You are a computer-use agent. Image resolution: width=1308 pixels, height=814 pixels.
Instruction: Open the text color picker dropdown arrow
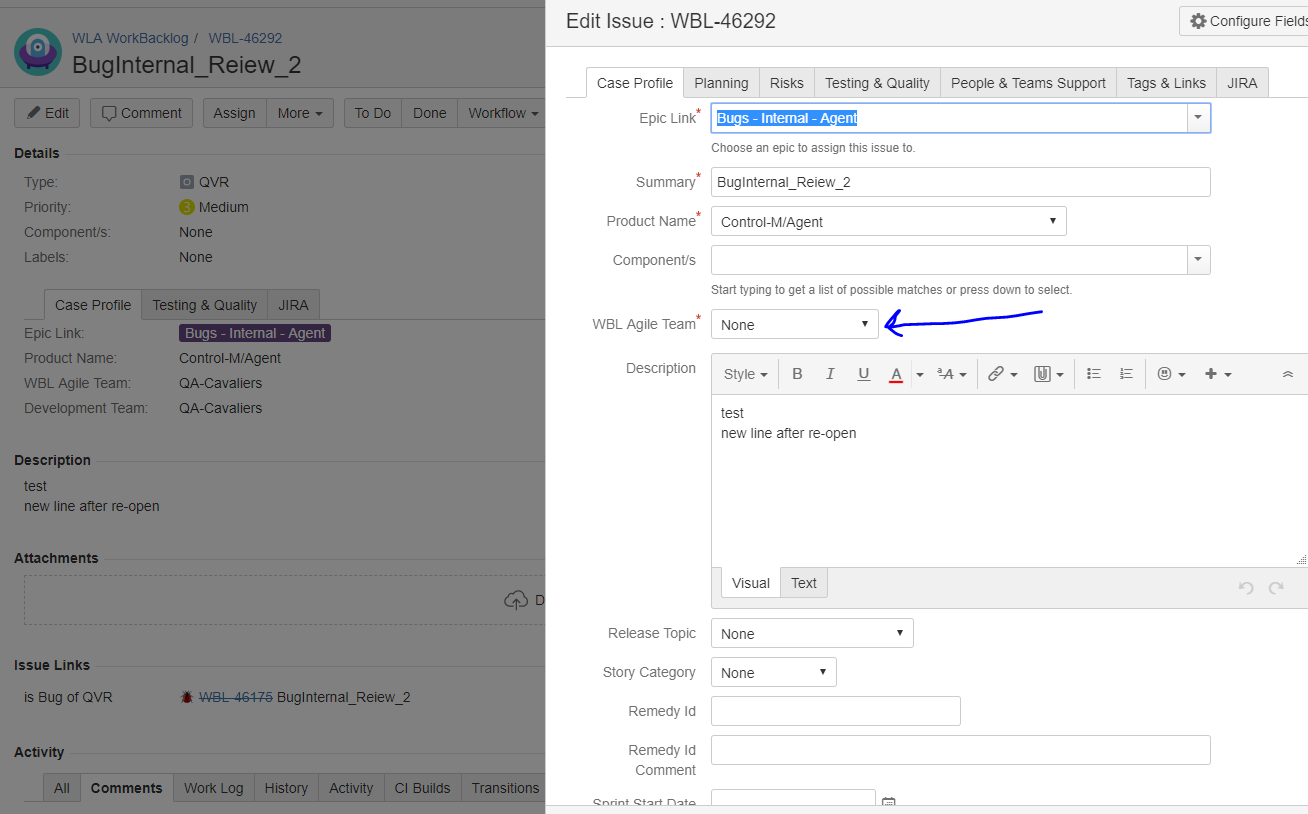[919, 374]
